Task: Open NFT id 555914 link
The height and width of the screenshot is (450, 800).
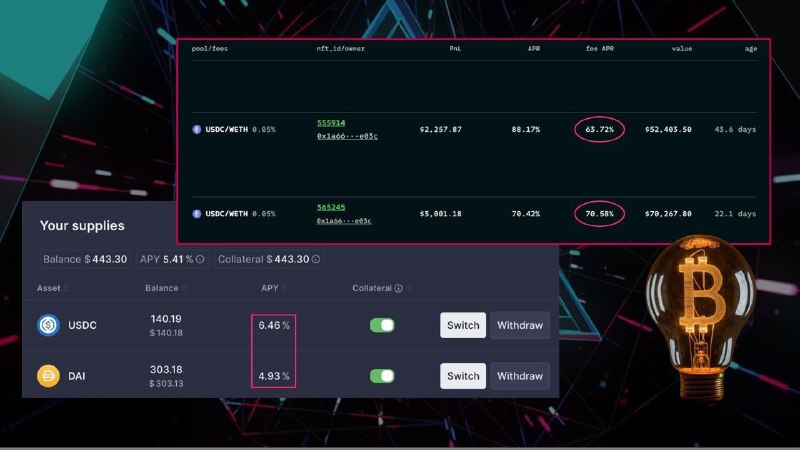Action: point(331,123)
